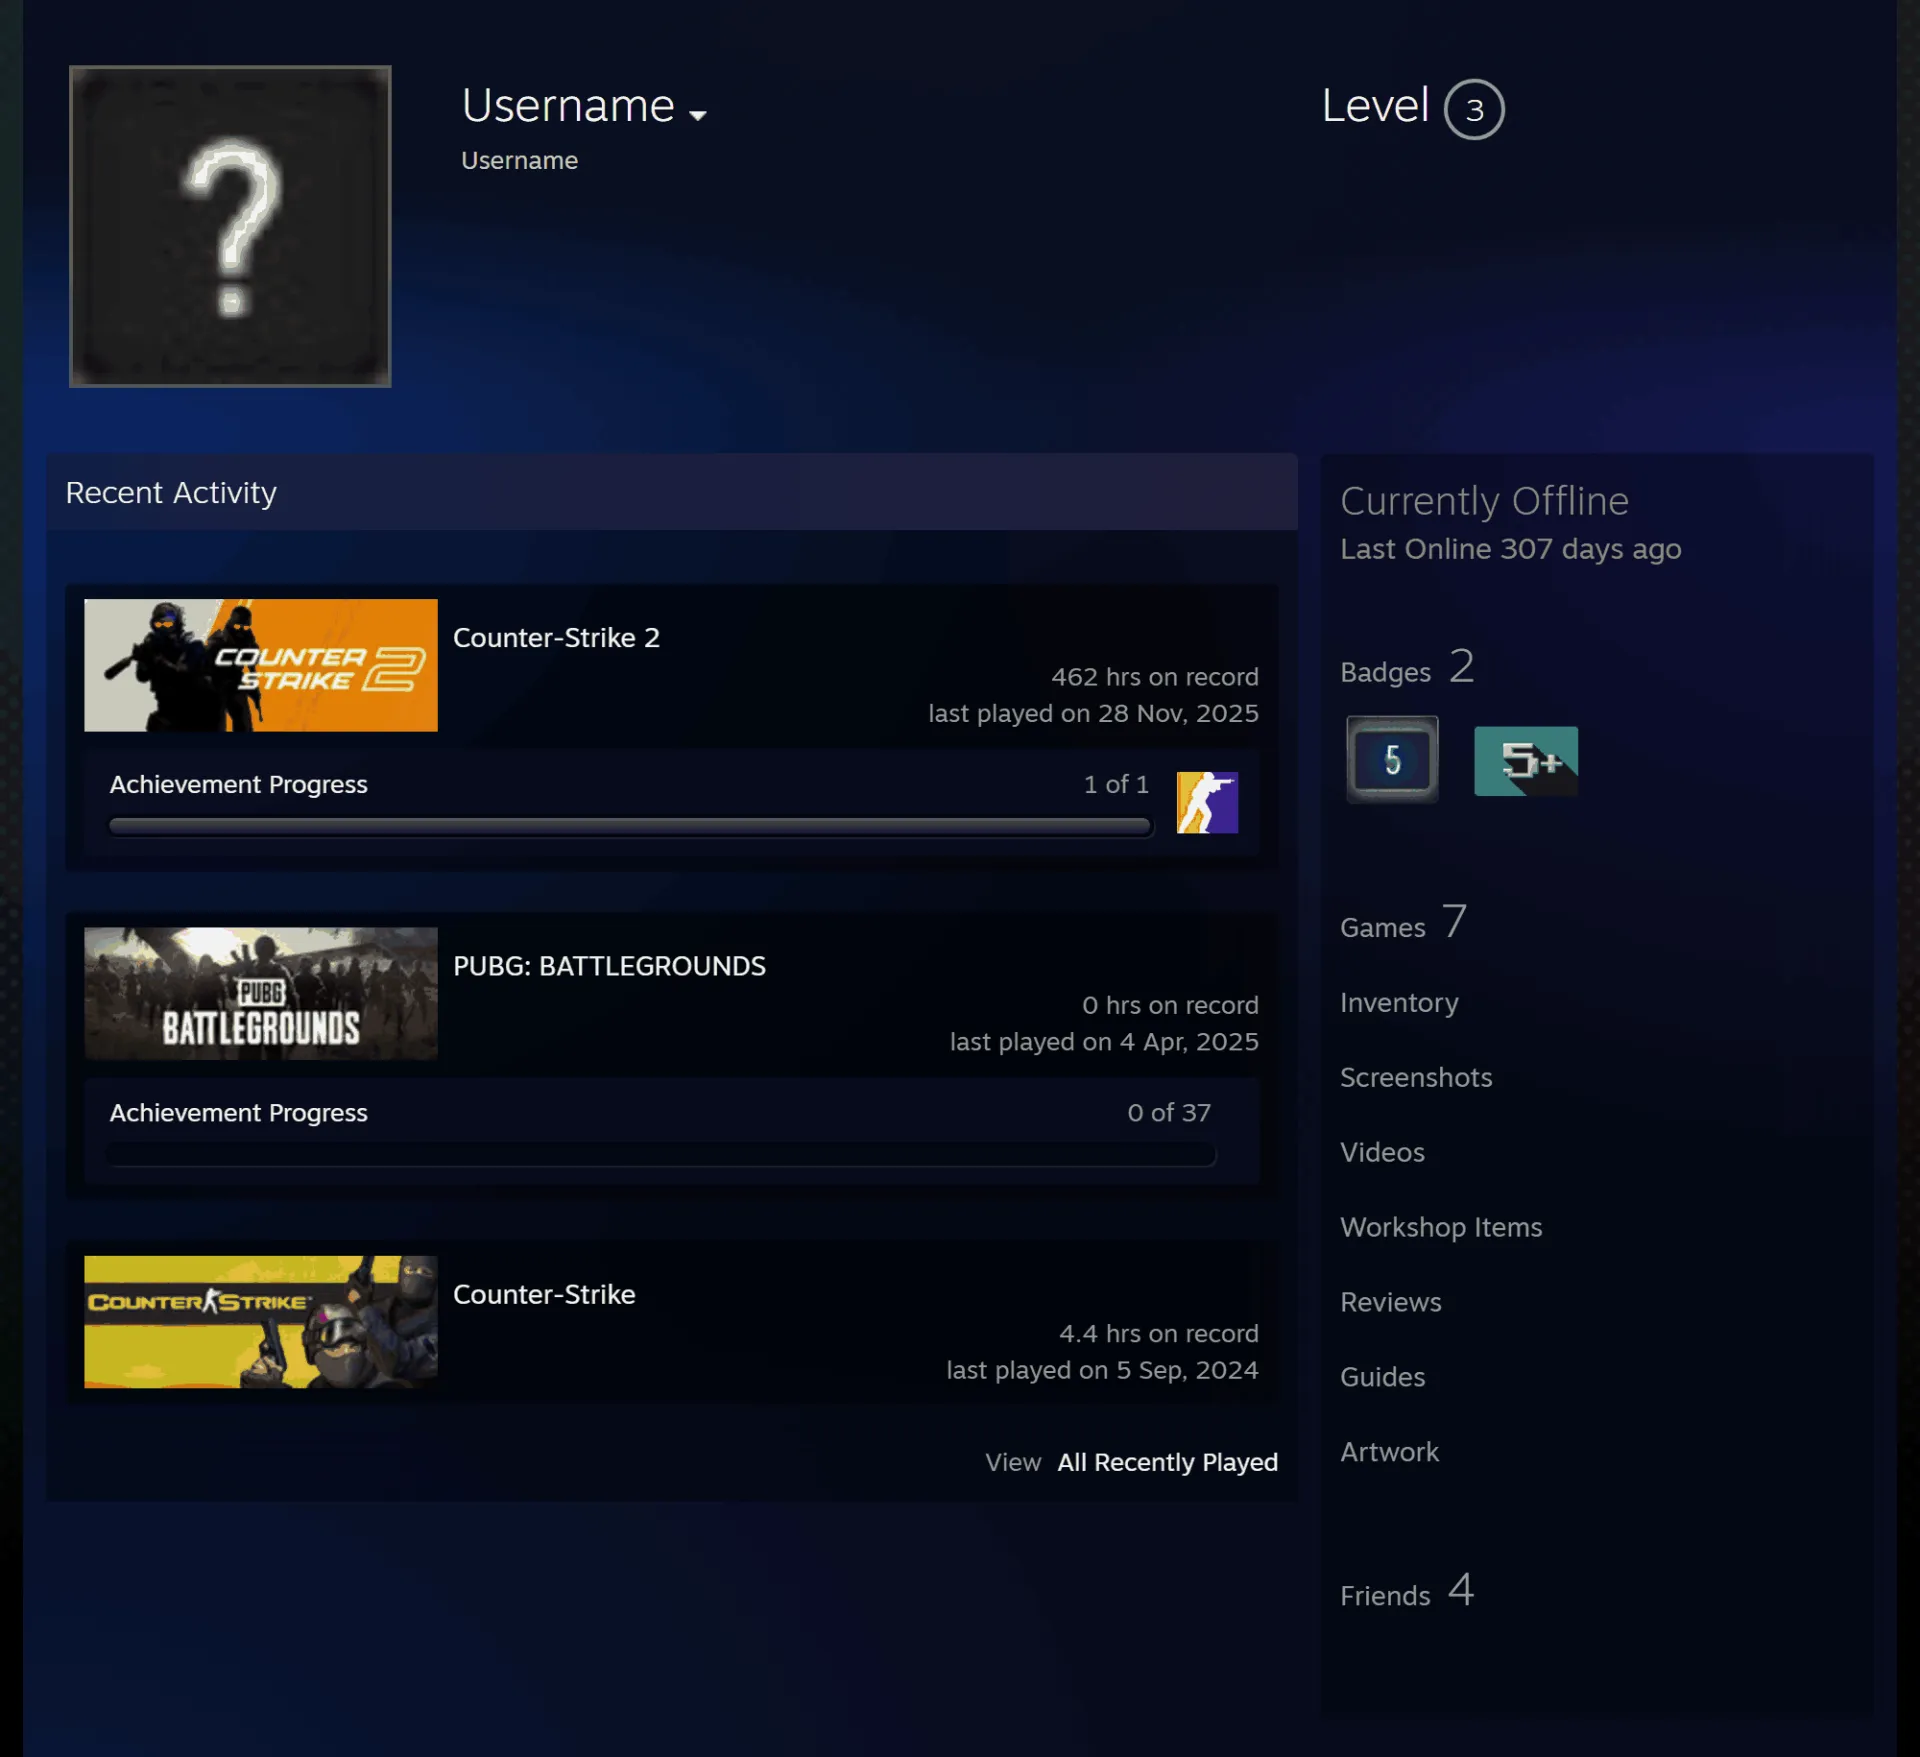Open the Counter-Strike title link
Viewport: 1920px width, 1757px height.
click(x=544, y=1294)
